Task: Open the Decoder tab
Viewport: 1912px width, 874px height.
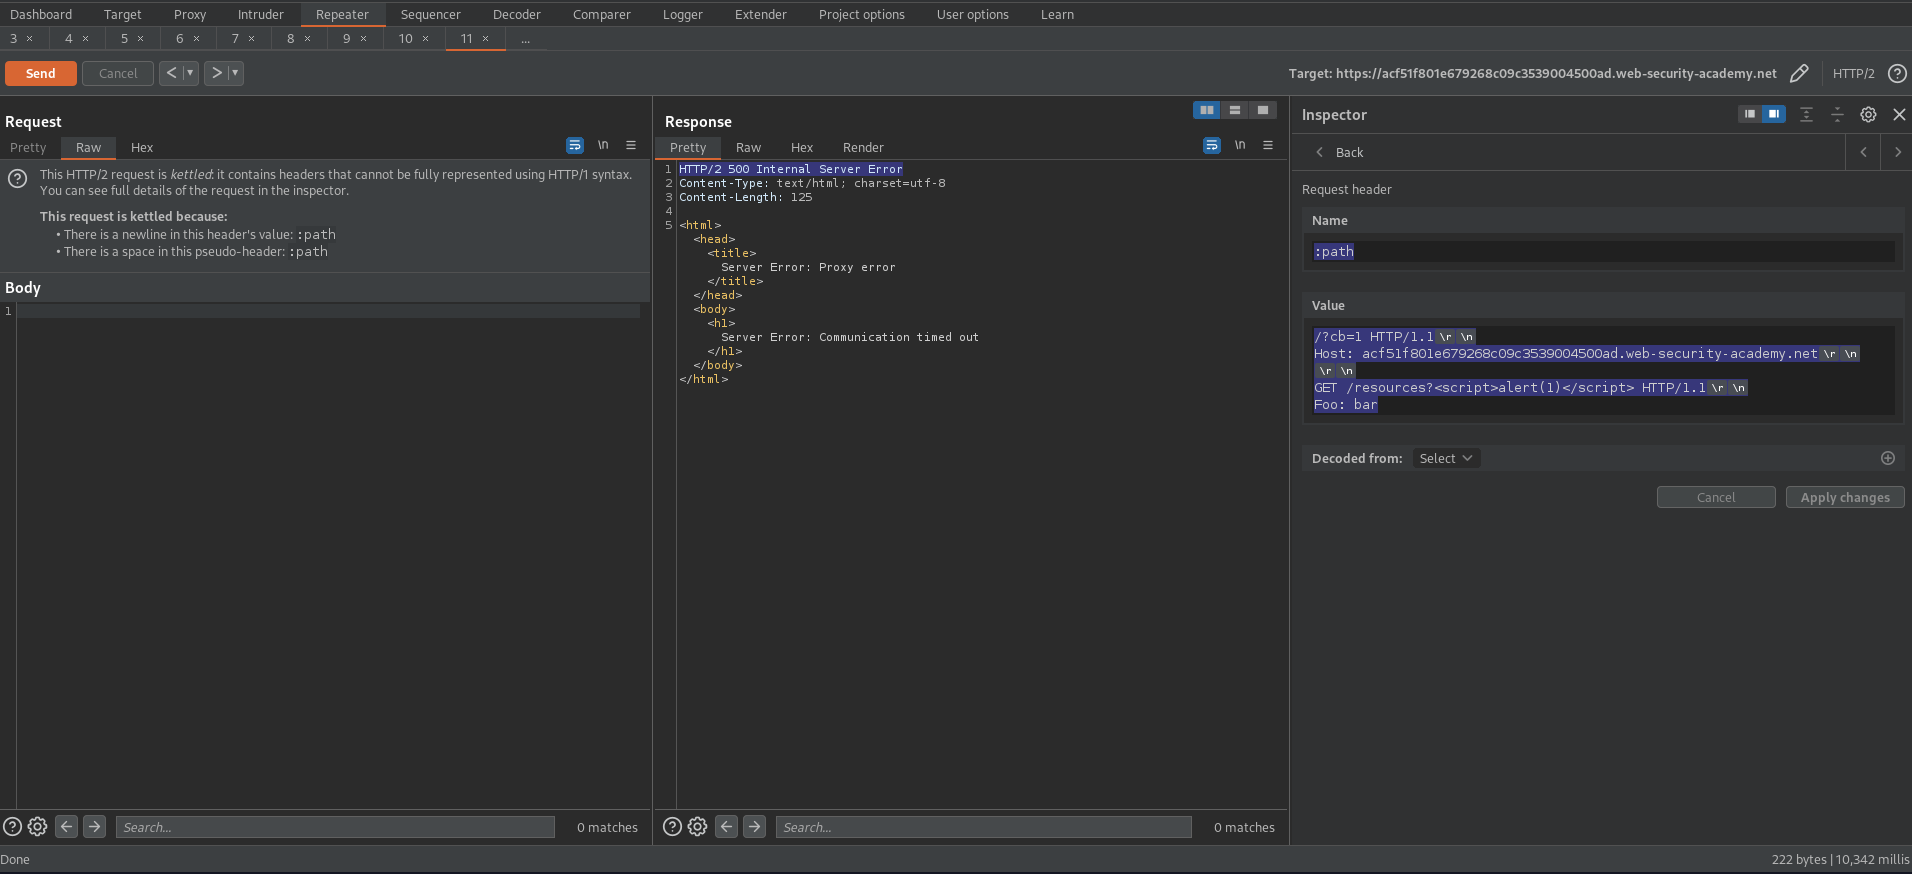Action: [x=517, y=14]
